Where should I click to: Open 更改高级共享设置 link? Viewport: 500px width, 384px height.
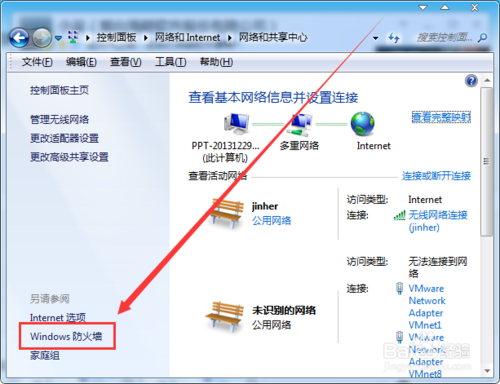[x=69, y=157]
